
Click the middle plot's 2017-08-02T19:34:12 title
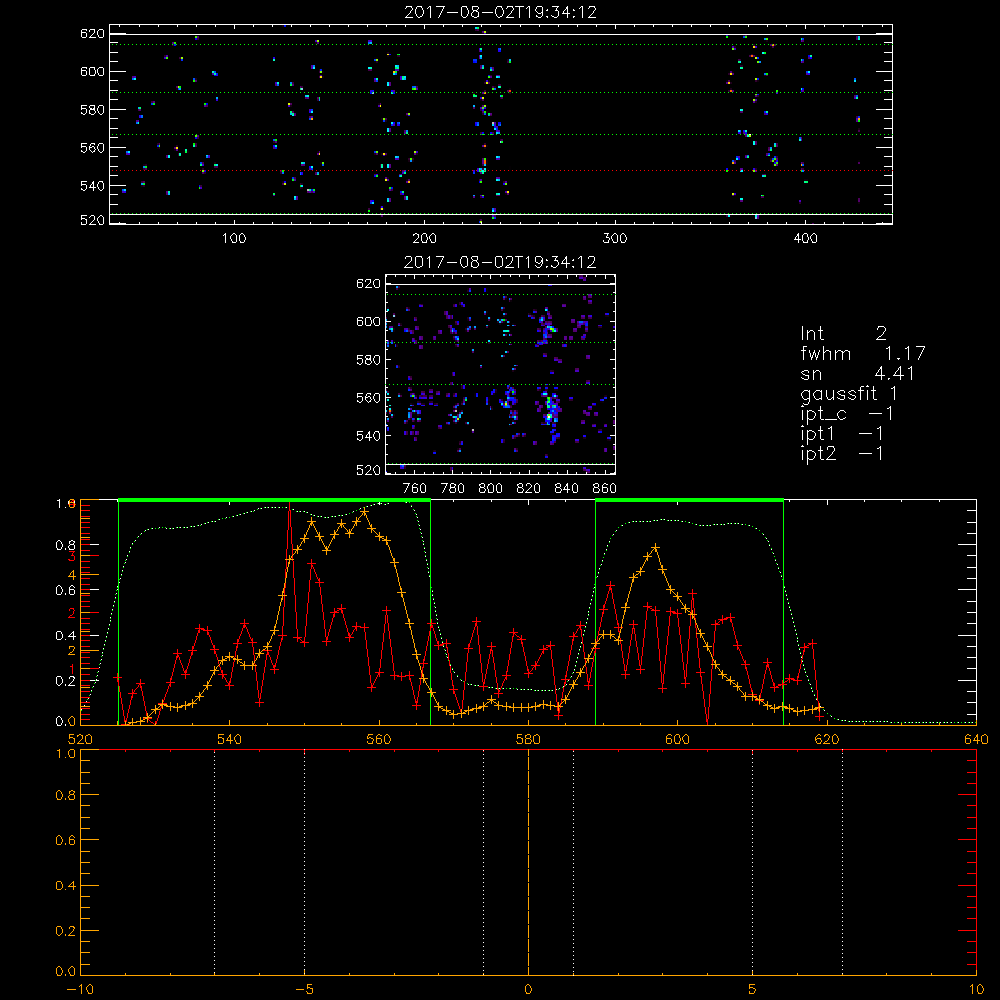click(x=500, y=262)
